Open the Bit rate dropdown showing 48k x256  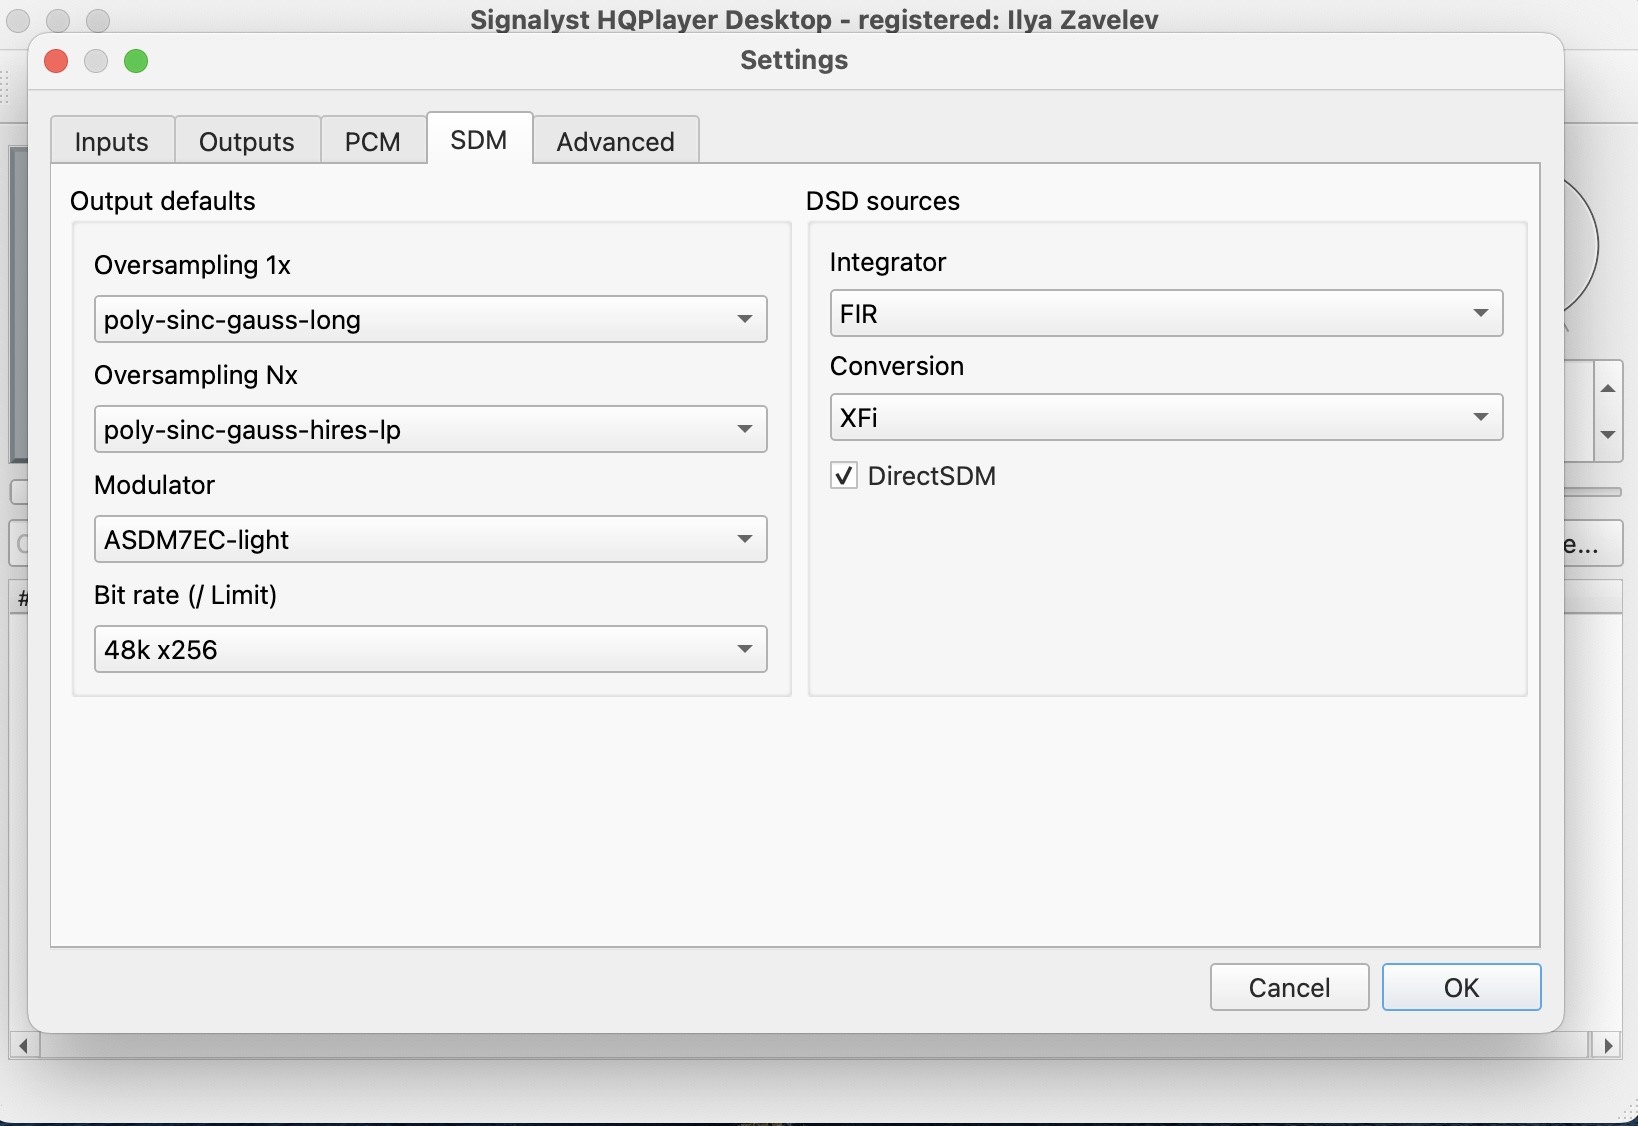pos(430,649)
